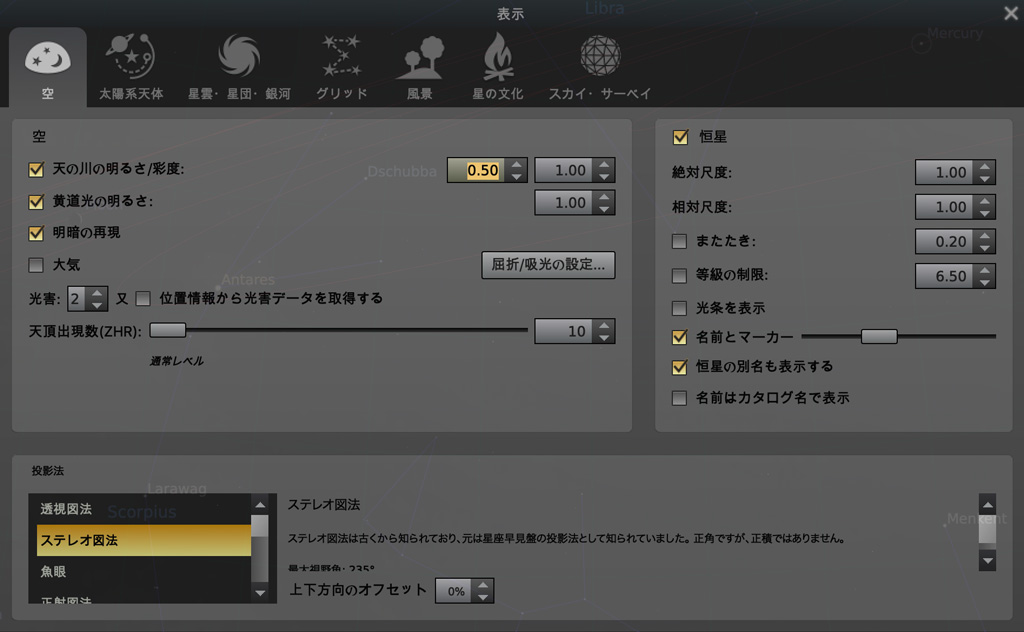
Task: Enable 名前はカタログ名で表示 checkbox
Action: tap(679, 398)
